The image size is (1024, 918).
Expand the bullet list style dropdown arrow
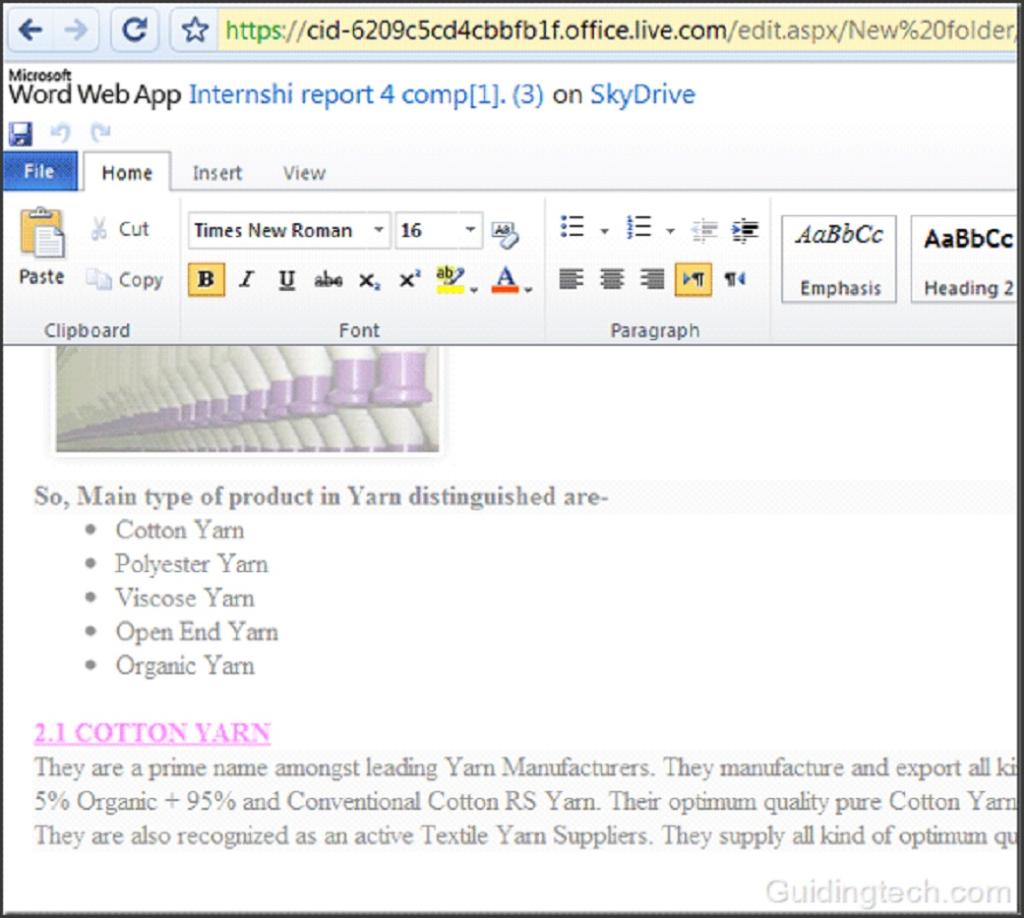coord(605,231)
